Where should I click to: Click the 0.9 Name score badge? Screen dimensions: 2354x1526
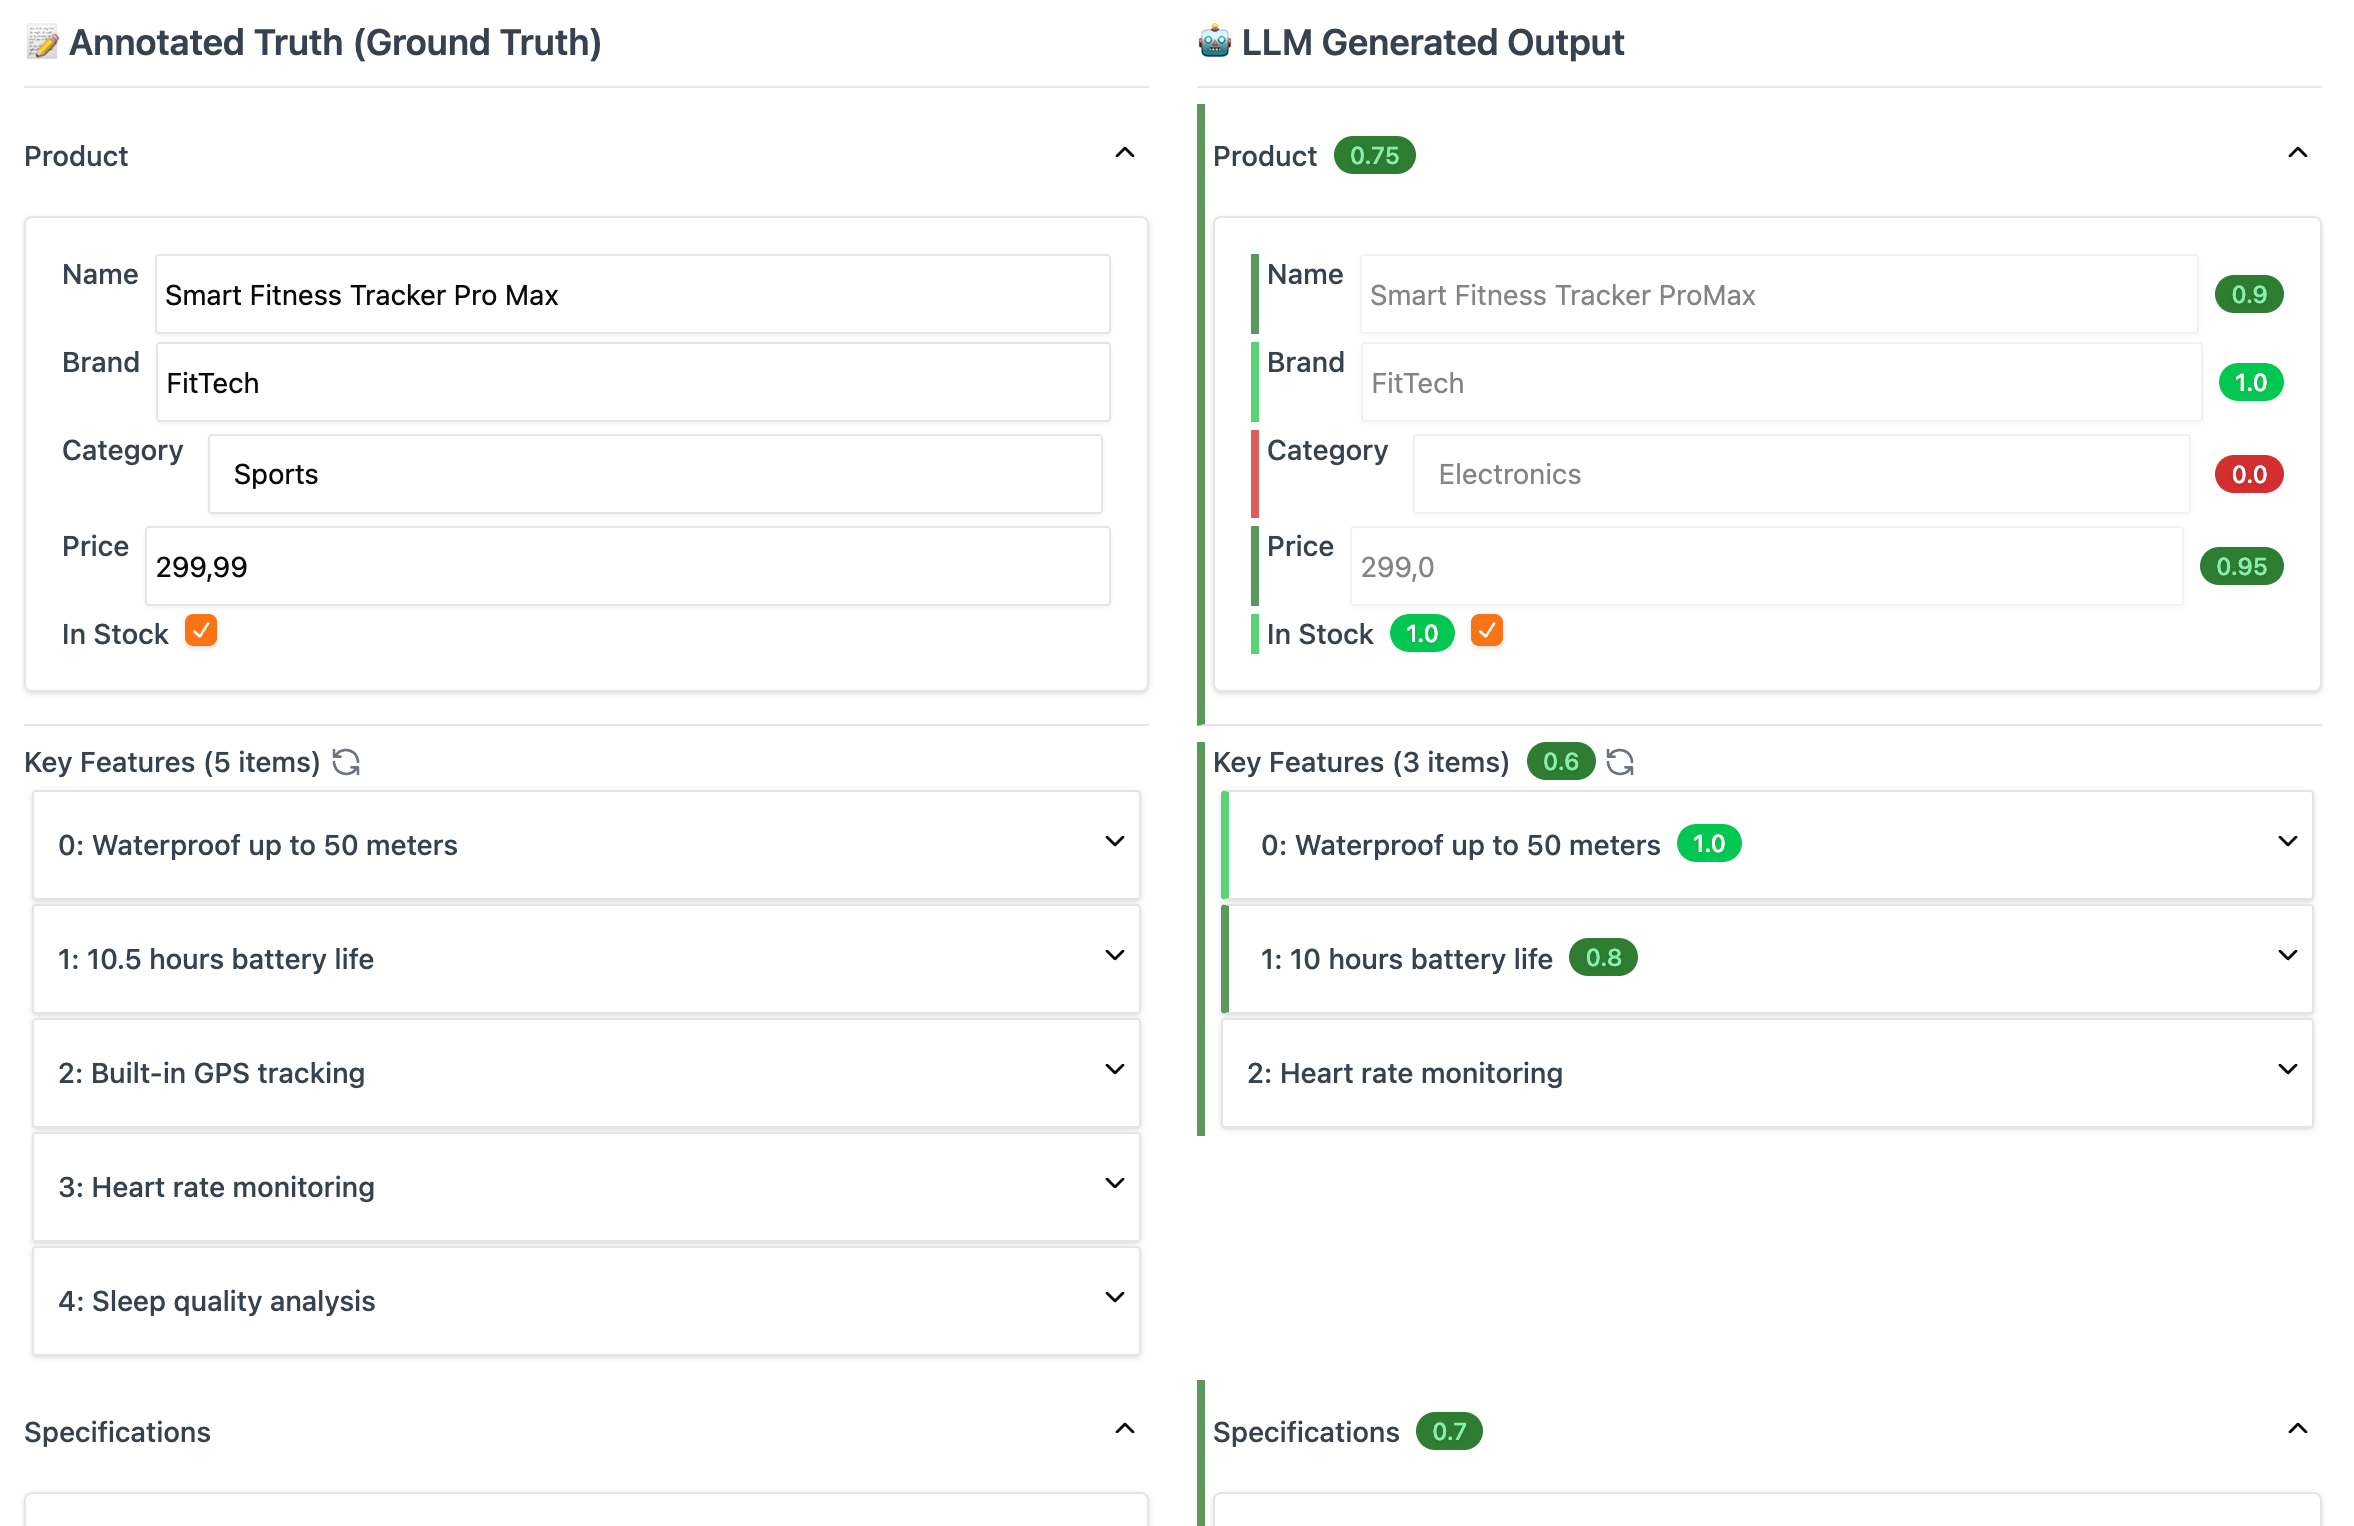pyautogui.click(x=2248, y=294)
